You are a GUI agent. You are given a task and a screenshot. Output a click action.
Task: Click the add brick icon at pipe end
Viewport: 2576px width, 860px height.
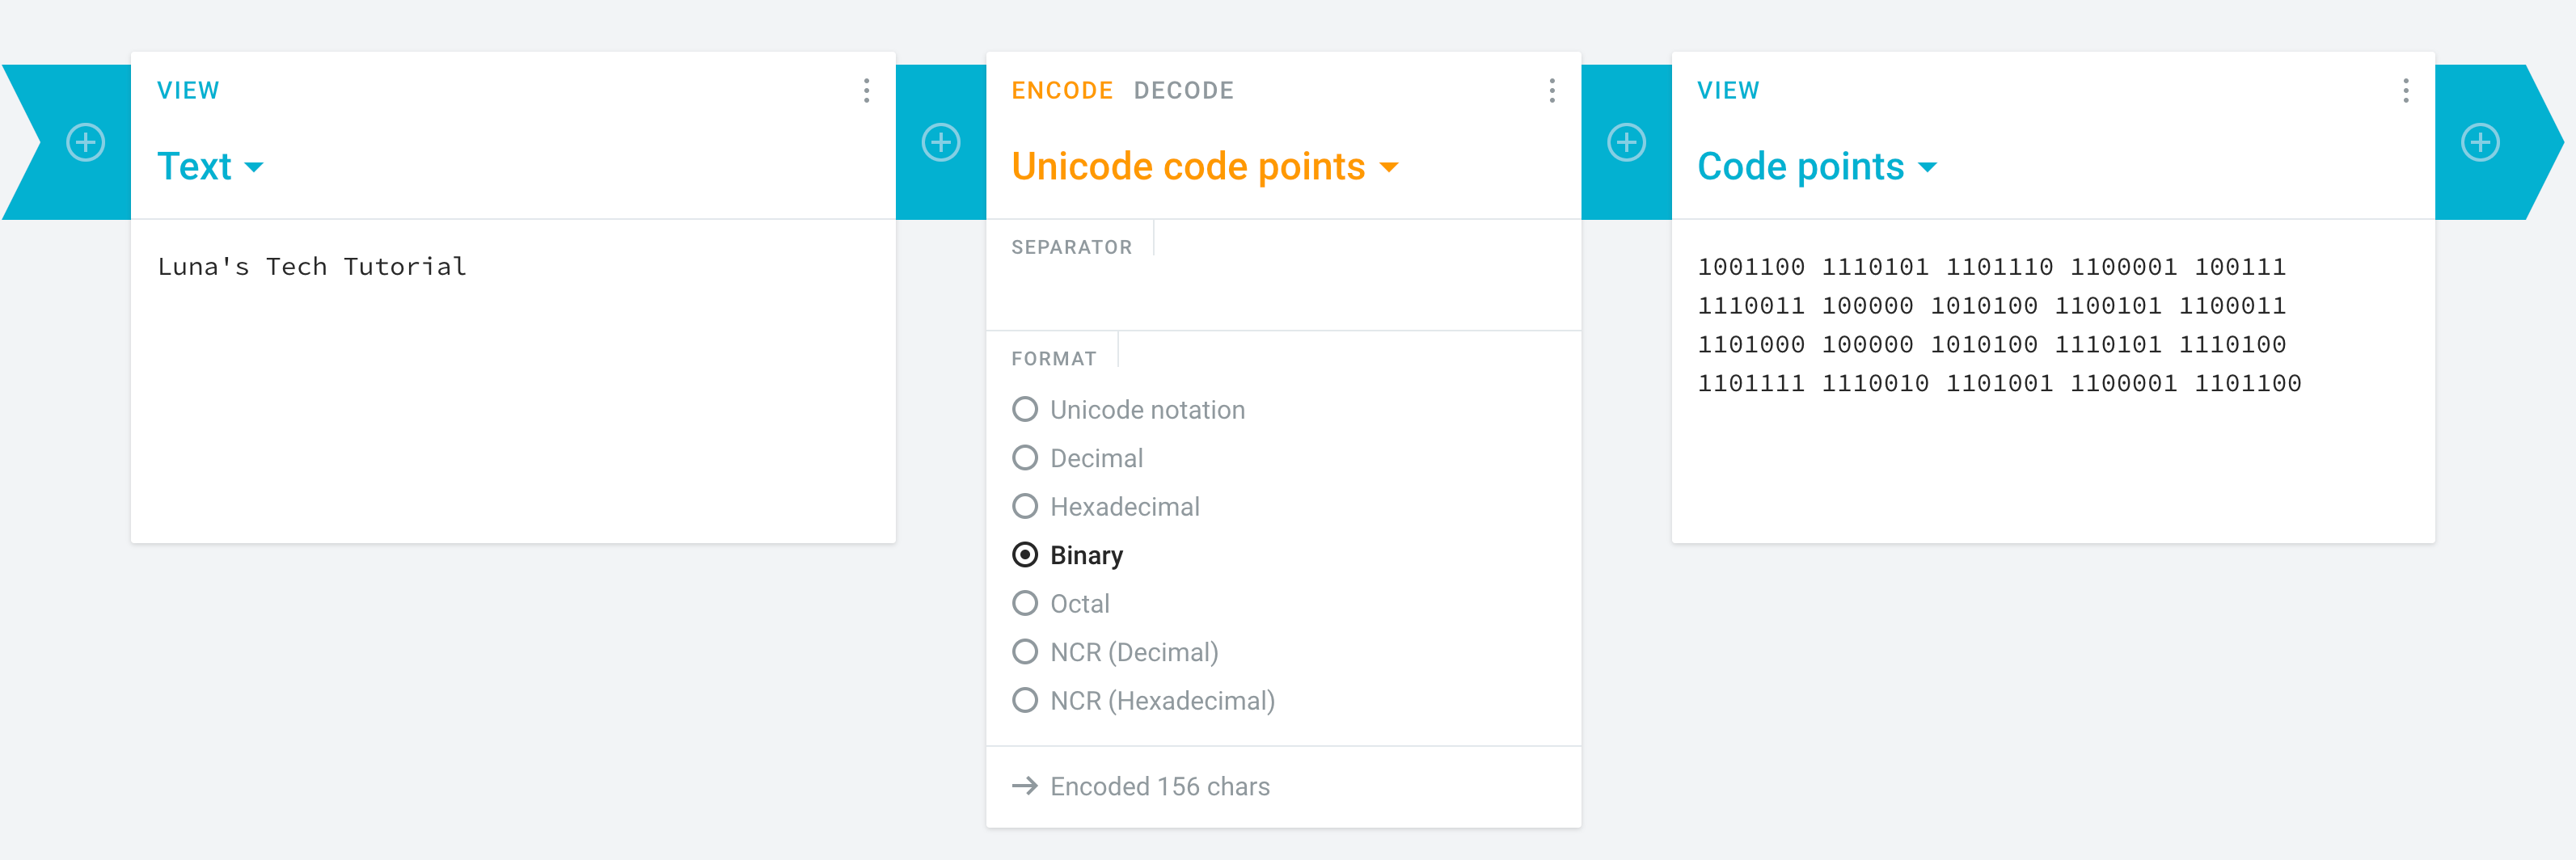(x=2479, y=142)
